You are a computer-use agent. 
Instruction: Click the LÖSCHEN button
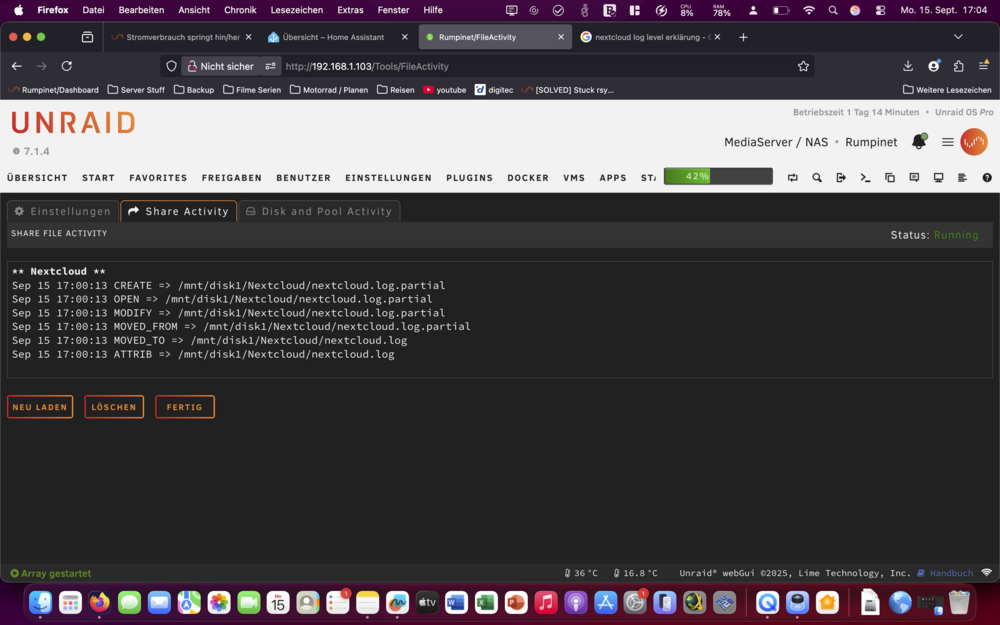[x=114, y=407]
